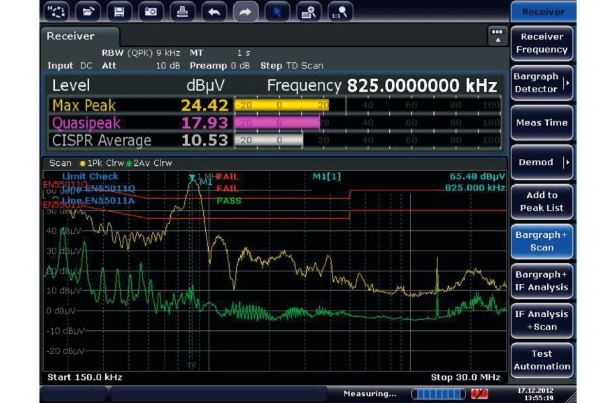Click the Measuring... status text
This screenshot has width=596, height=403.
tap(369, 394)
